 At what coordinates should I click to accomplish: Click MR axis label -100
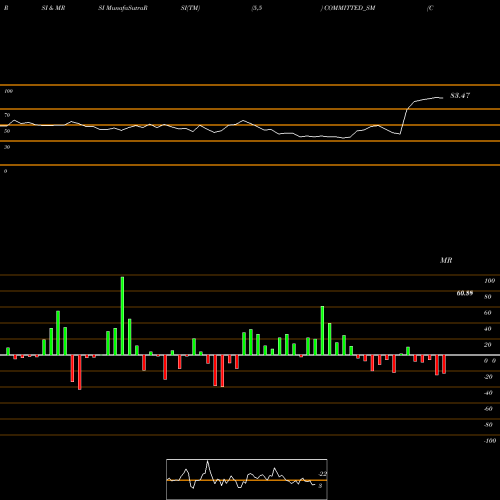[490, 441]
